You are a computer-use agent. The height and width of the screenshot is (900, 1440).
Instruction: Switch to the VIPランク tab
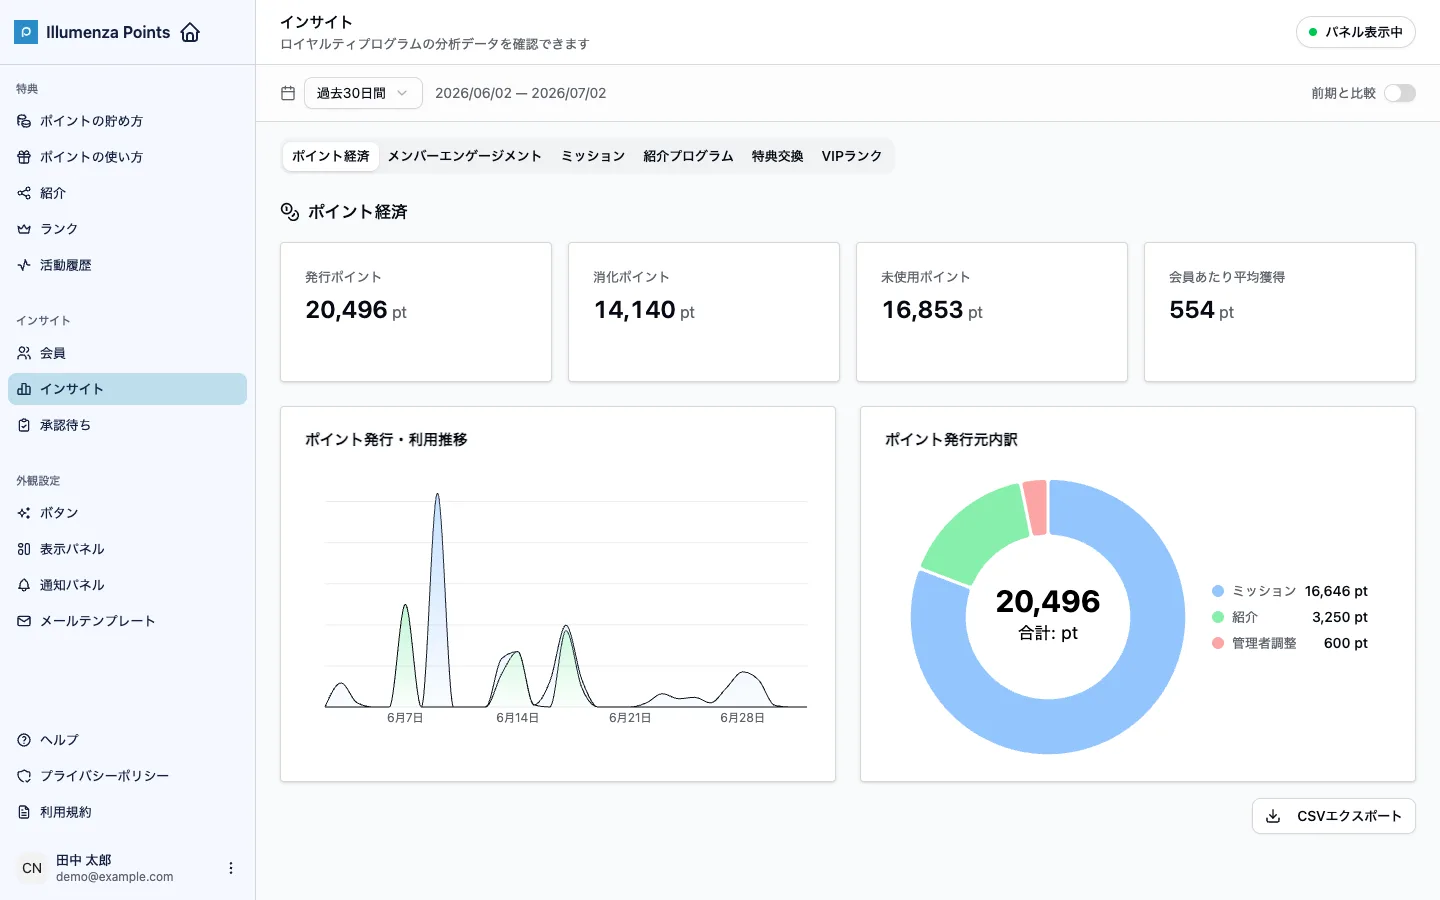pos(852,156)
